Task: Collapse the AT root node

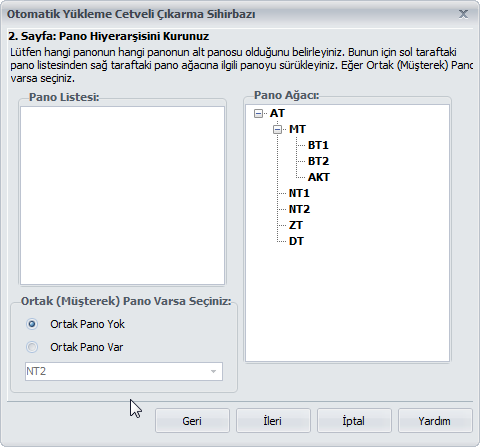Action: click(258, 113)
